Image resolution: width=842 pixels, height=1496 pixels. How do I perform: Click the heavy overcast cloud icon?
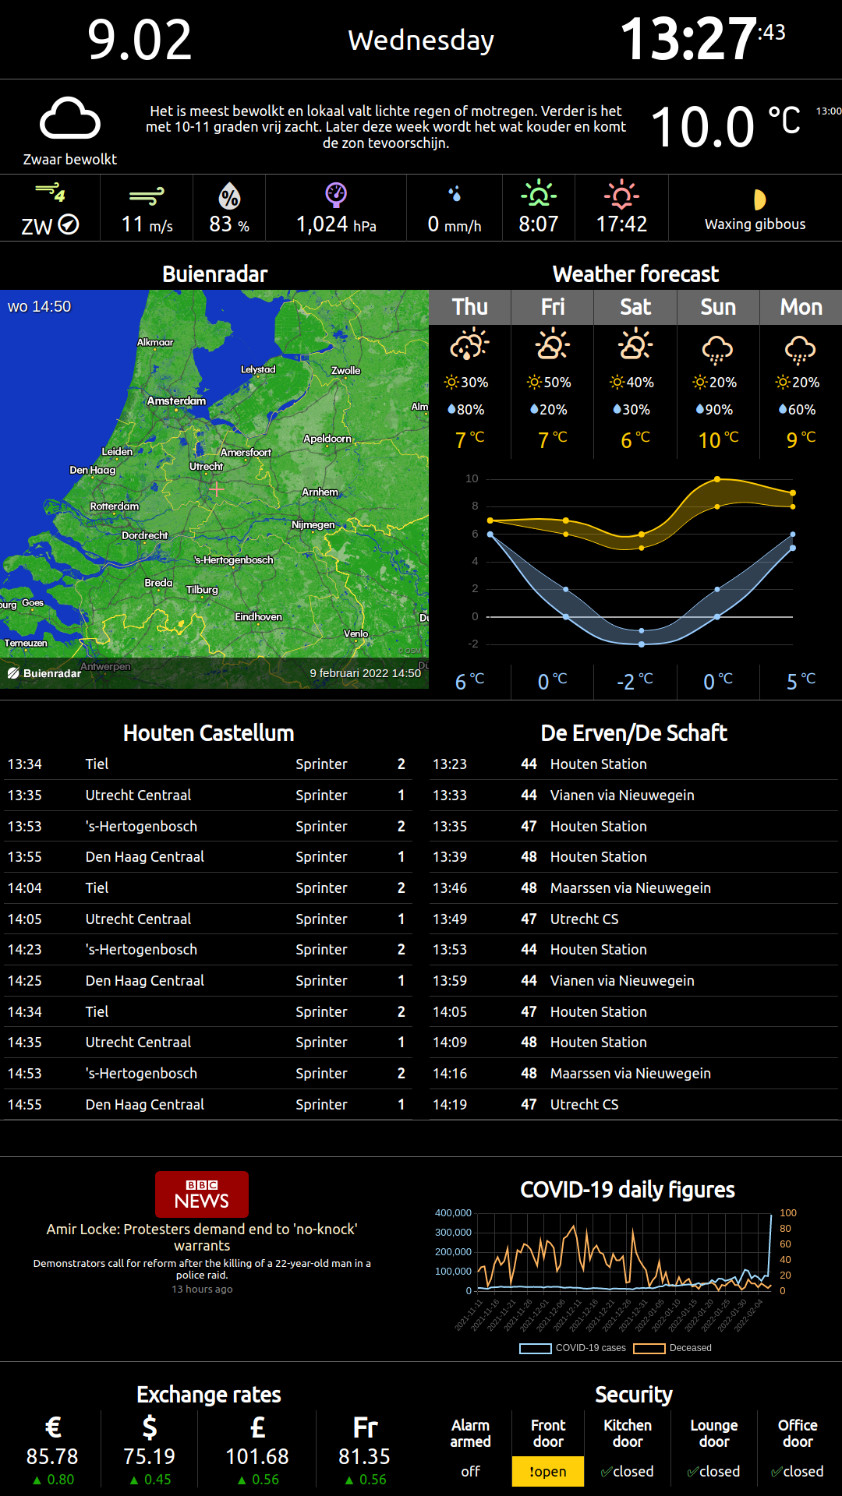70,120
